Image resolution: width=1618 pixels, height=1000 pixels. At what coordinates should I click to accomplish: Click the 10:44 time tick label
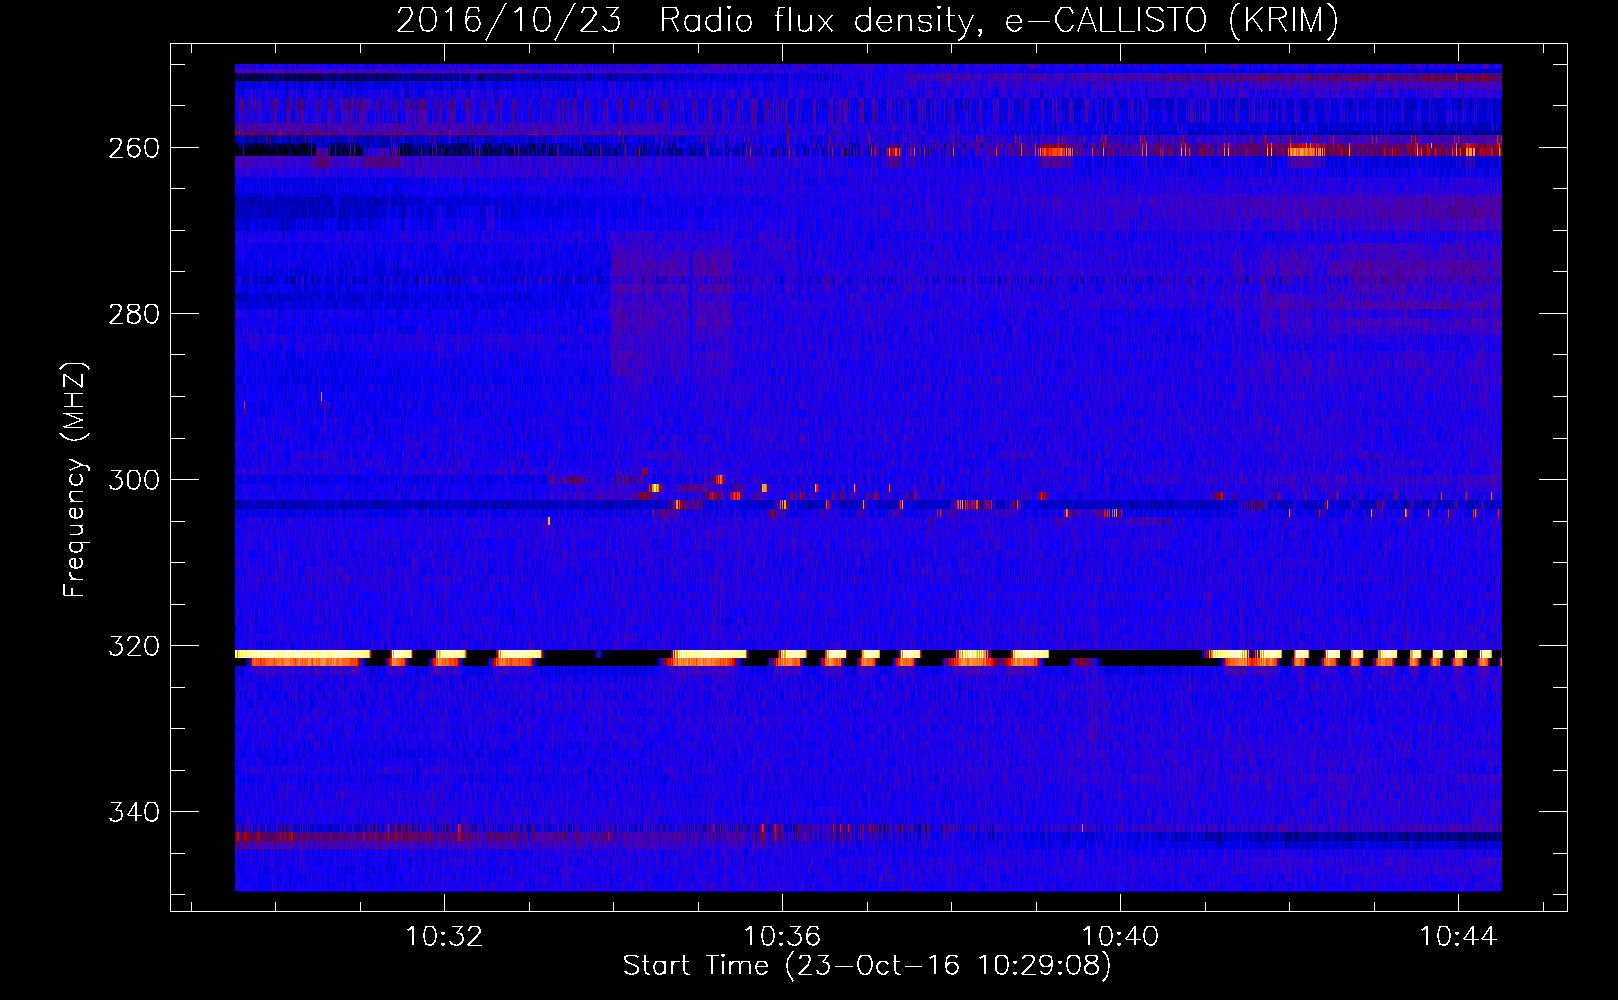1458,936
